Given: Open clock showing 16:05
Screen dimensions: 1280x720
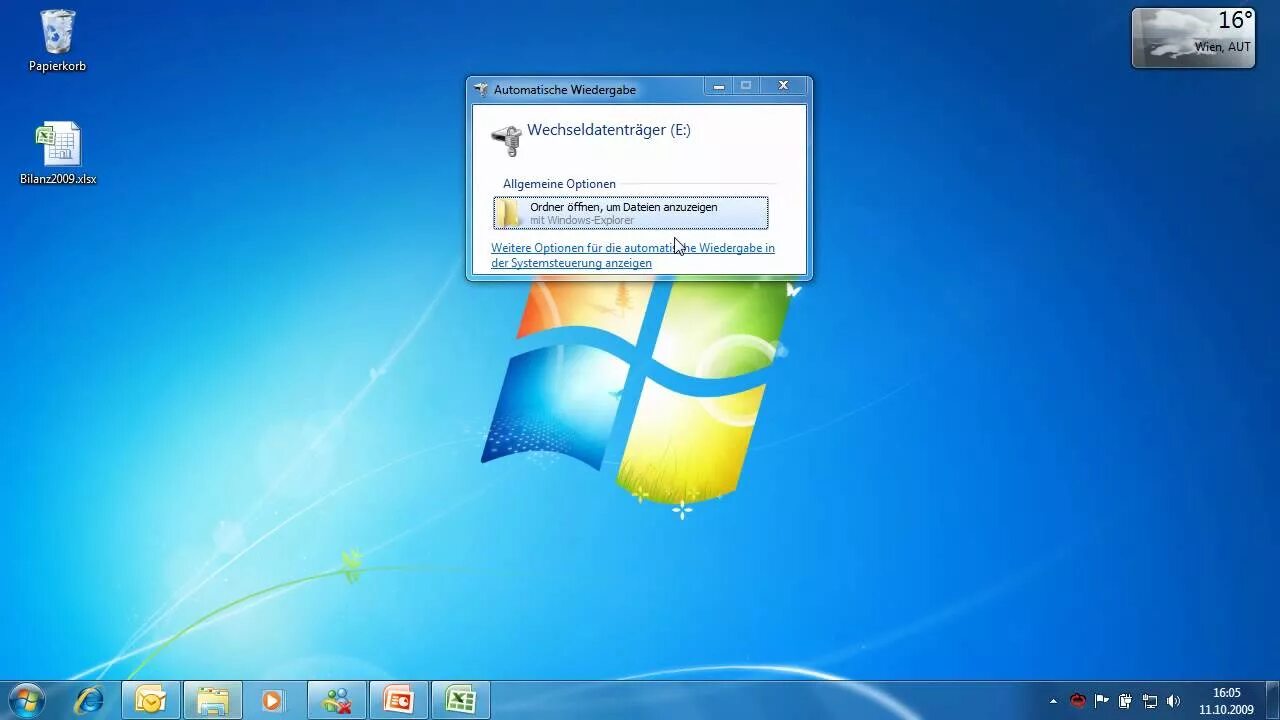Looking at the screenshot, I should click(1226, 701).
